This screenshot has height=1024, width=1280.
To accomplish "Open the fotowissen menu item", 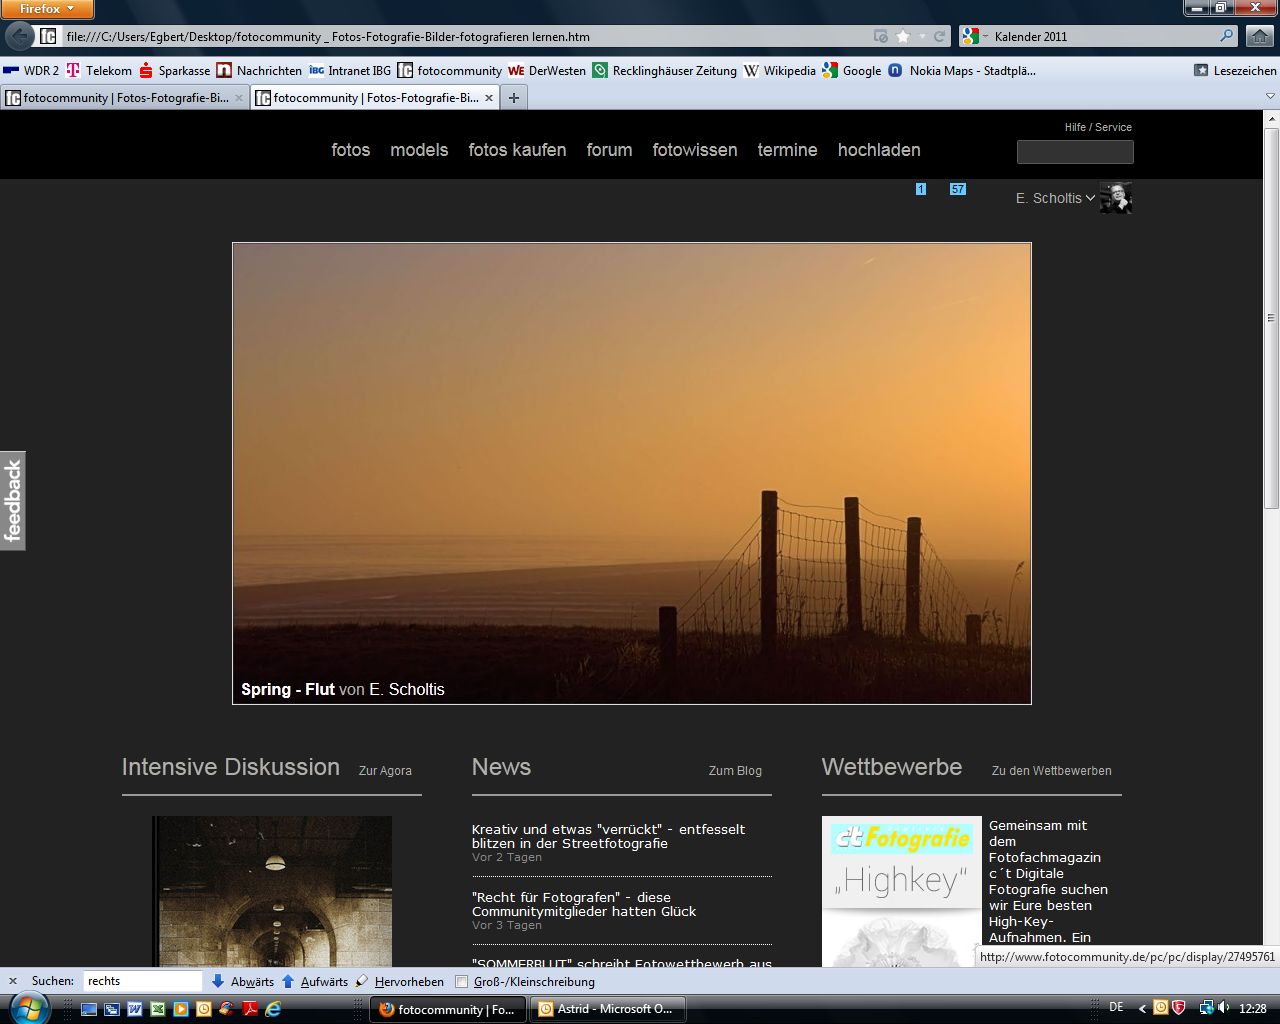I will 695,150.
